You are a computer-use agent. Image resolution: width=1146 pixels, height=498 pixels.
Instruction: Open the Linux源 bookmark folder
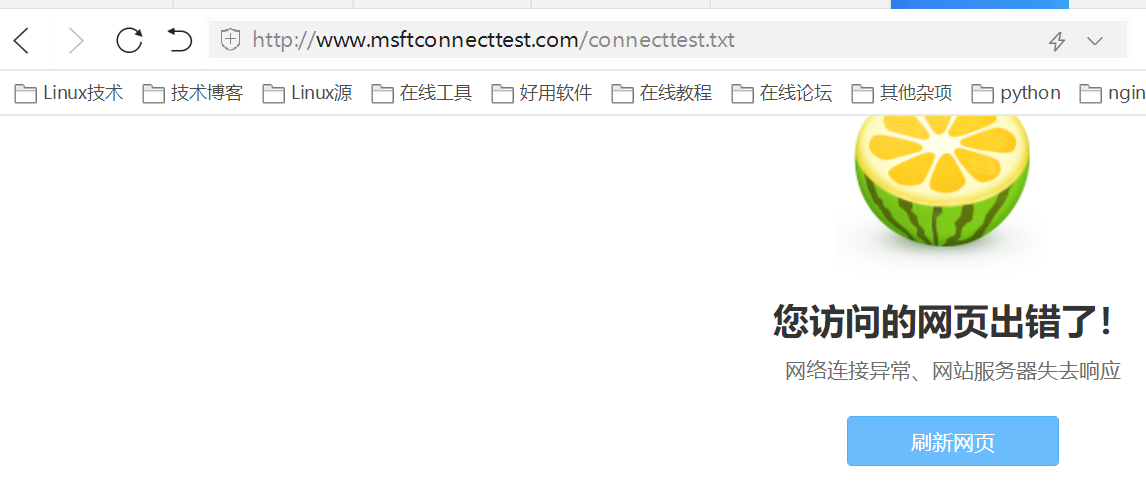(x=308, y=94)
